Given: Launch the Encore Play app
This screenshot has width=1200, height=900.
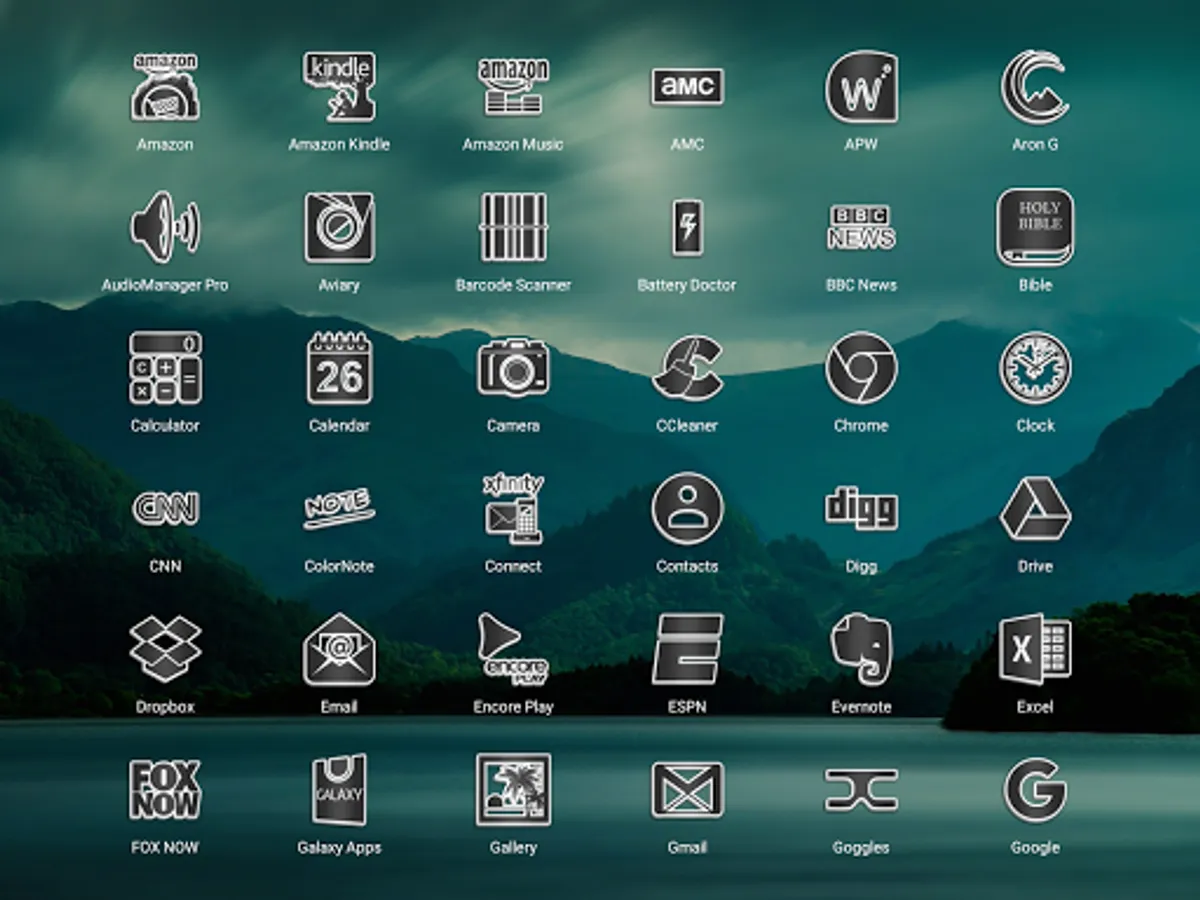Looking at the screenshot, I should pyautogui.click(x=513, y=649).
